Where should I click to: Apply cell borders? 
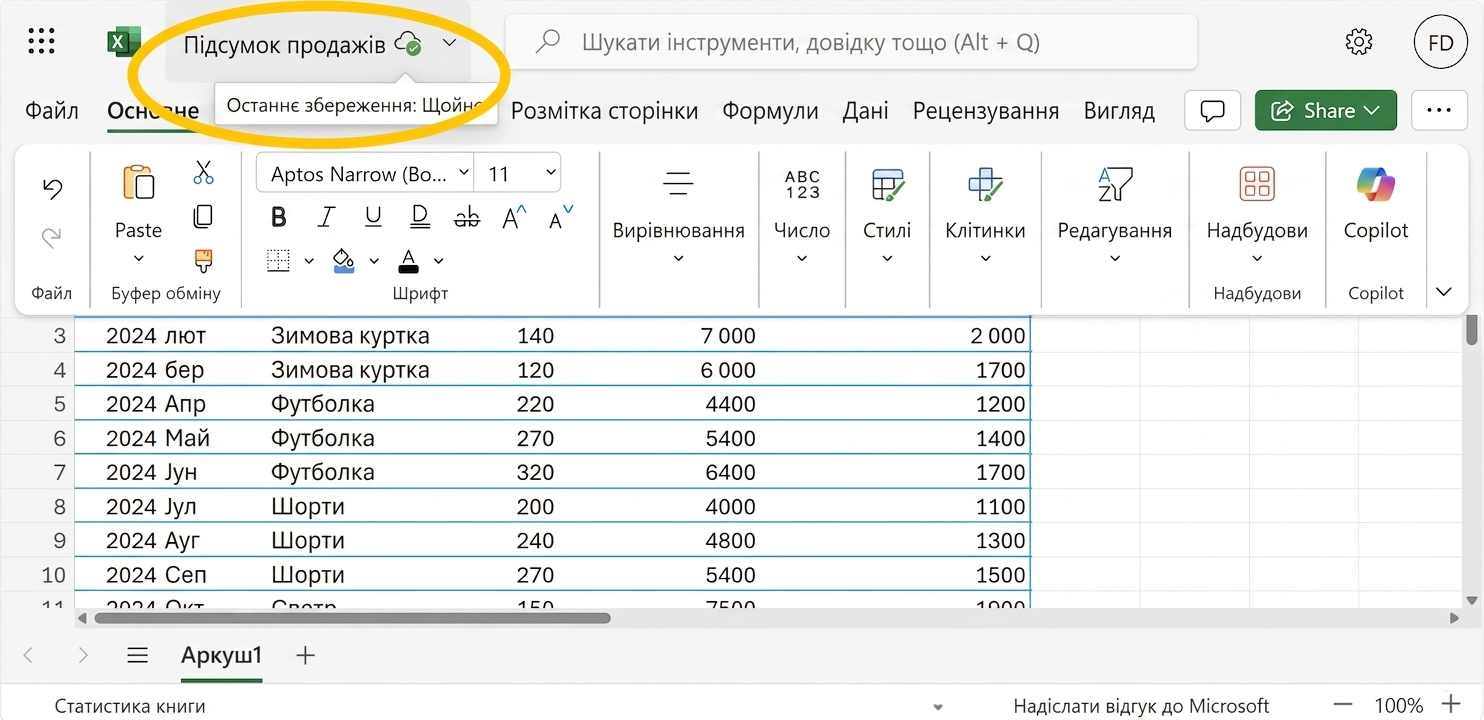point(278,261)
